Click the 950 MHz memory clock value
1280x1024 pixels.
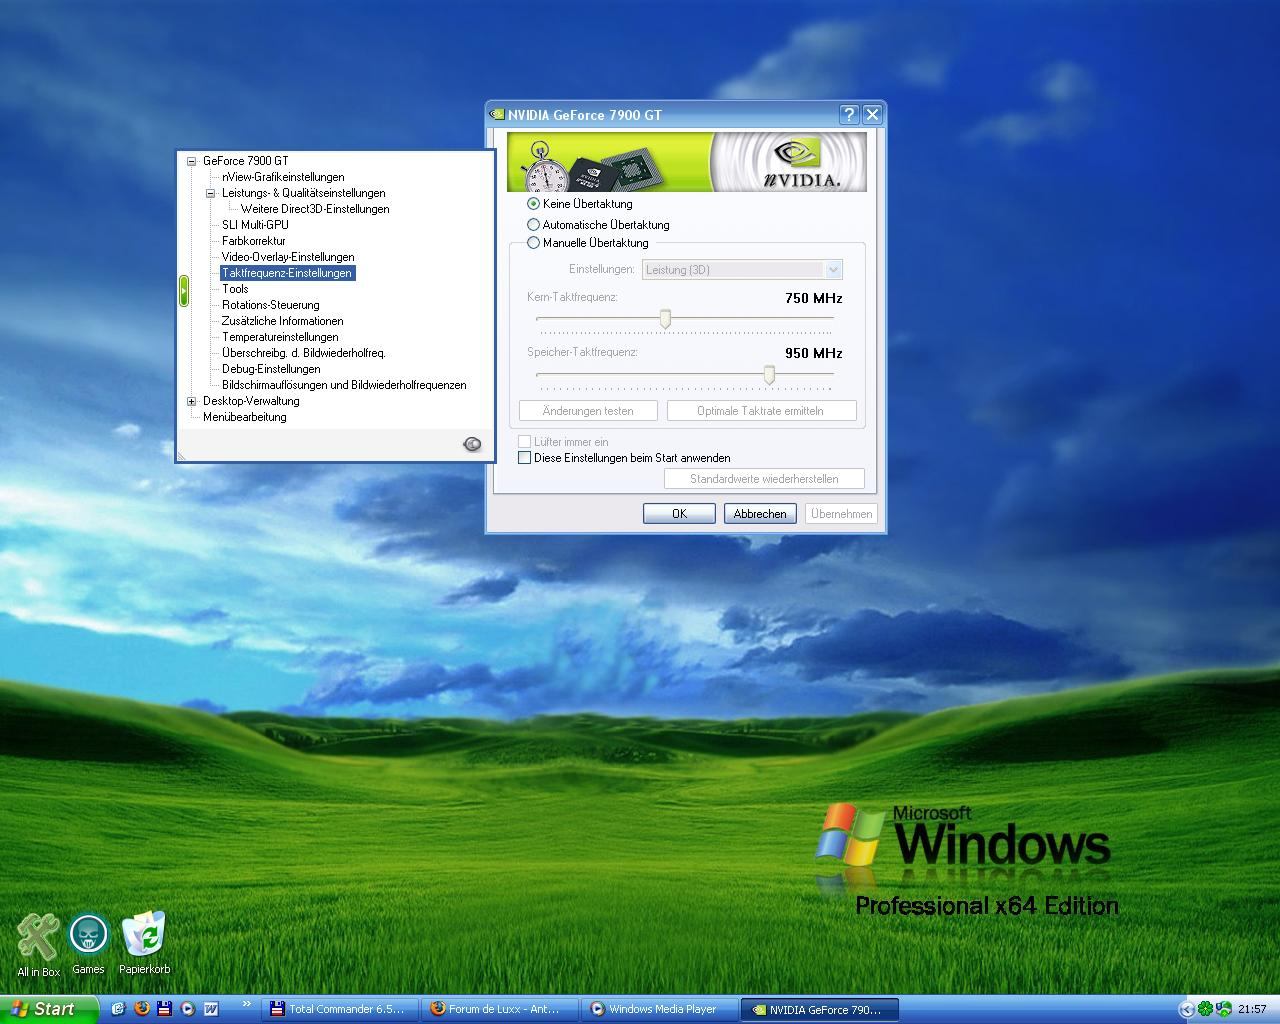[813, 353]
